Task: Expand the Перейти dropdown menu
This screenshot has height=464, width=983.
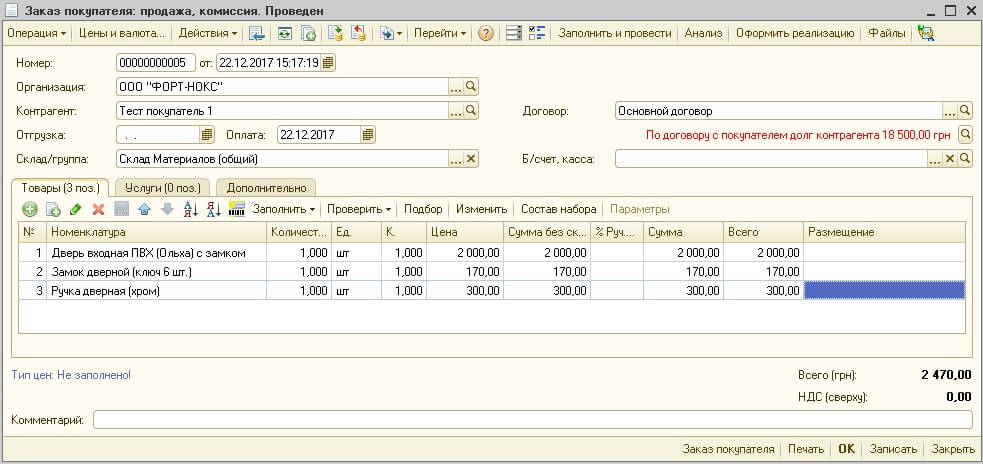Action: 439,33
